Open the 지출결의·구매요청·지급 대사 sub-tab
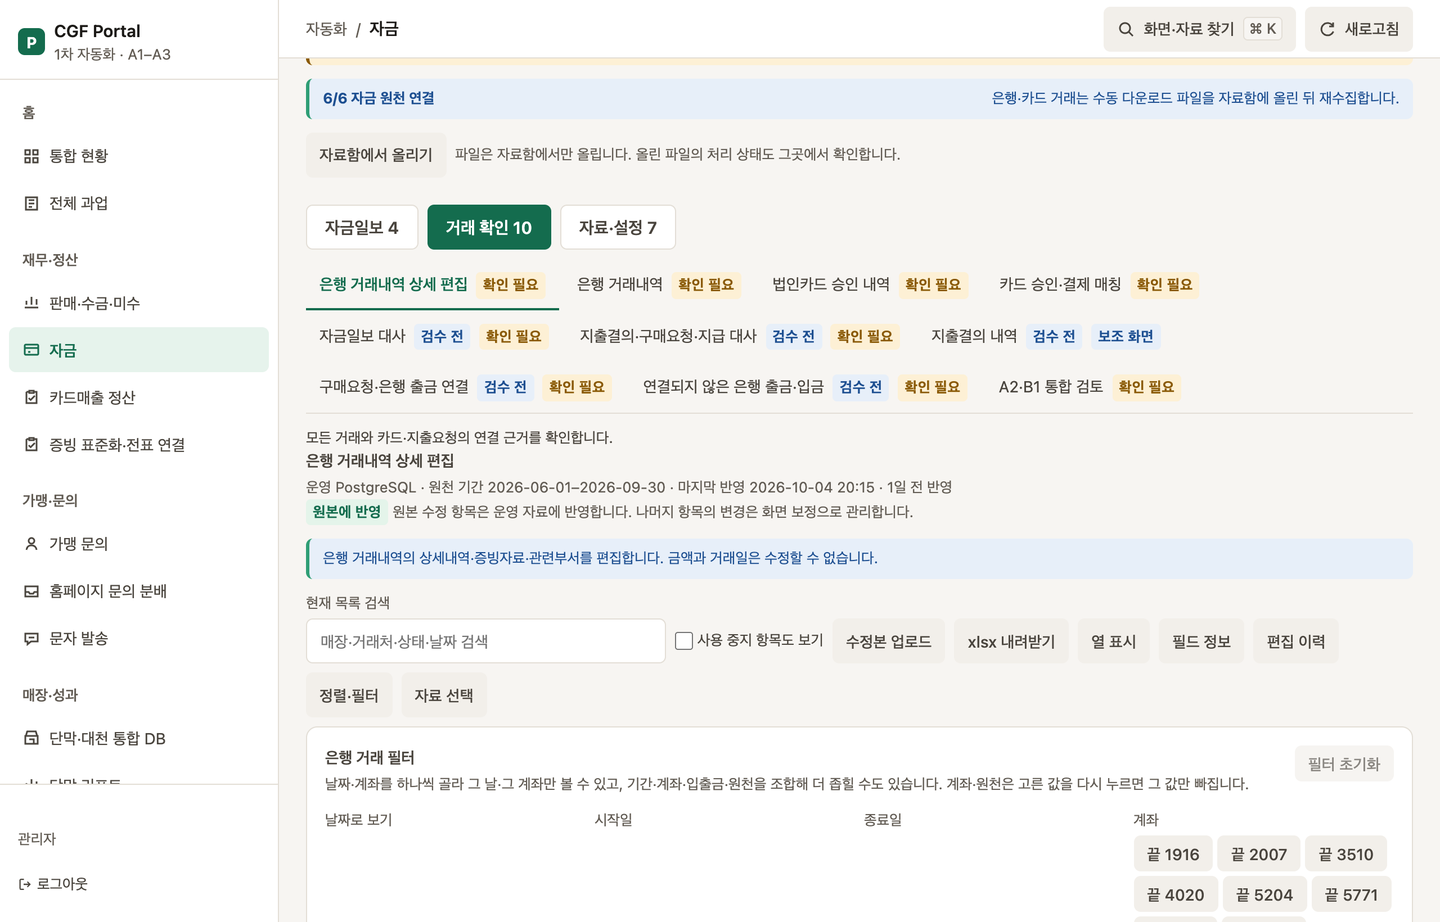Viewport: 1440px width, 922px height. [738, 336]
